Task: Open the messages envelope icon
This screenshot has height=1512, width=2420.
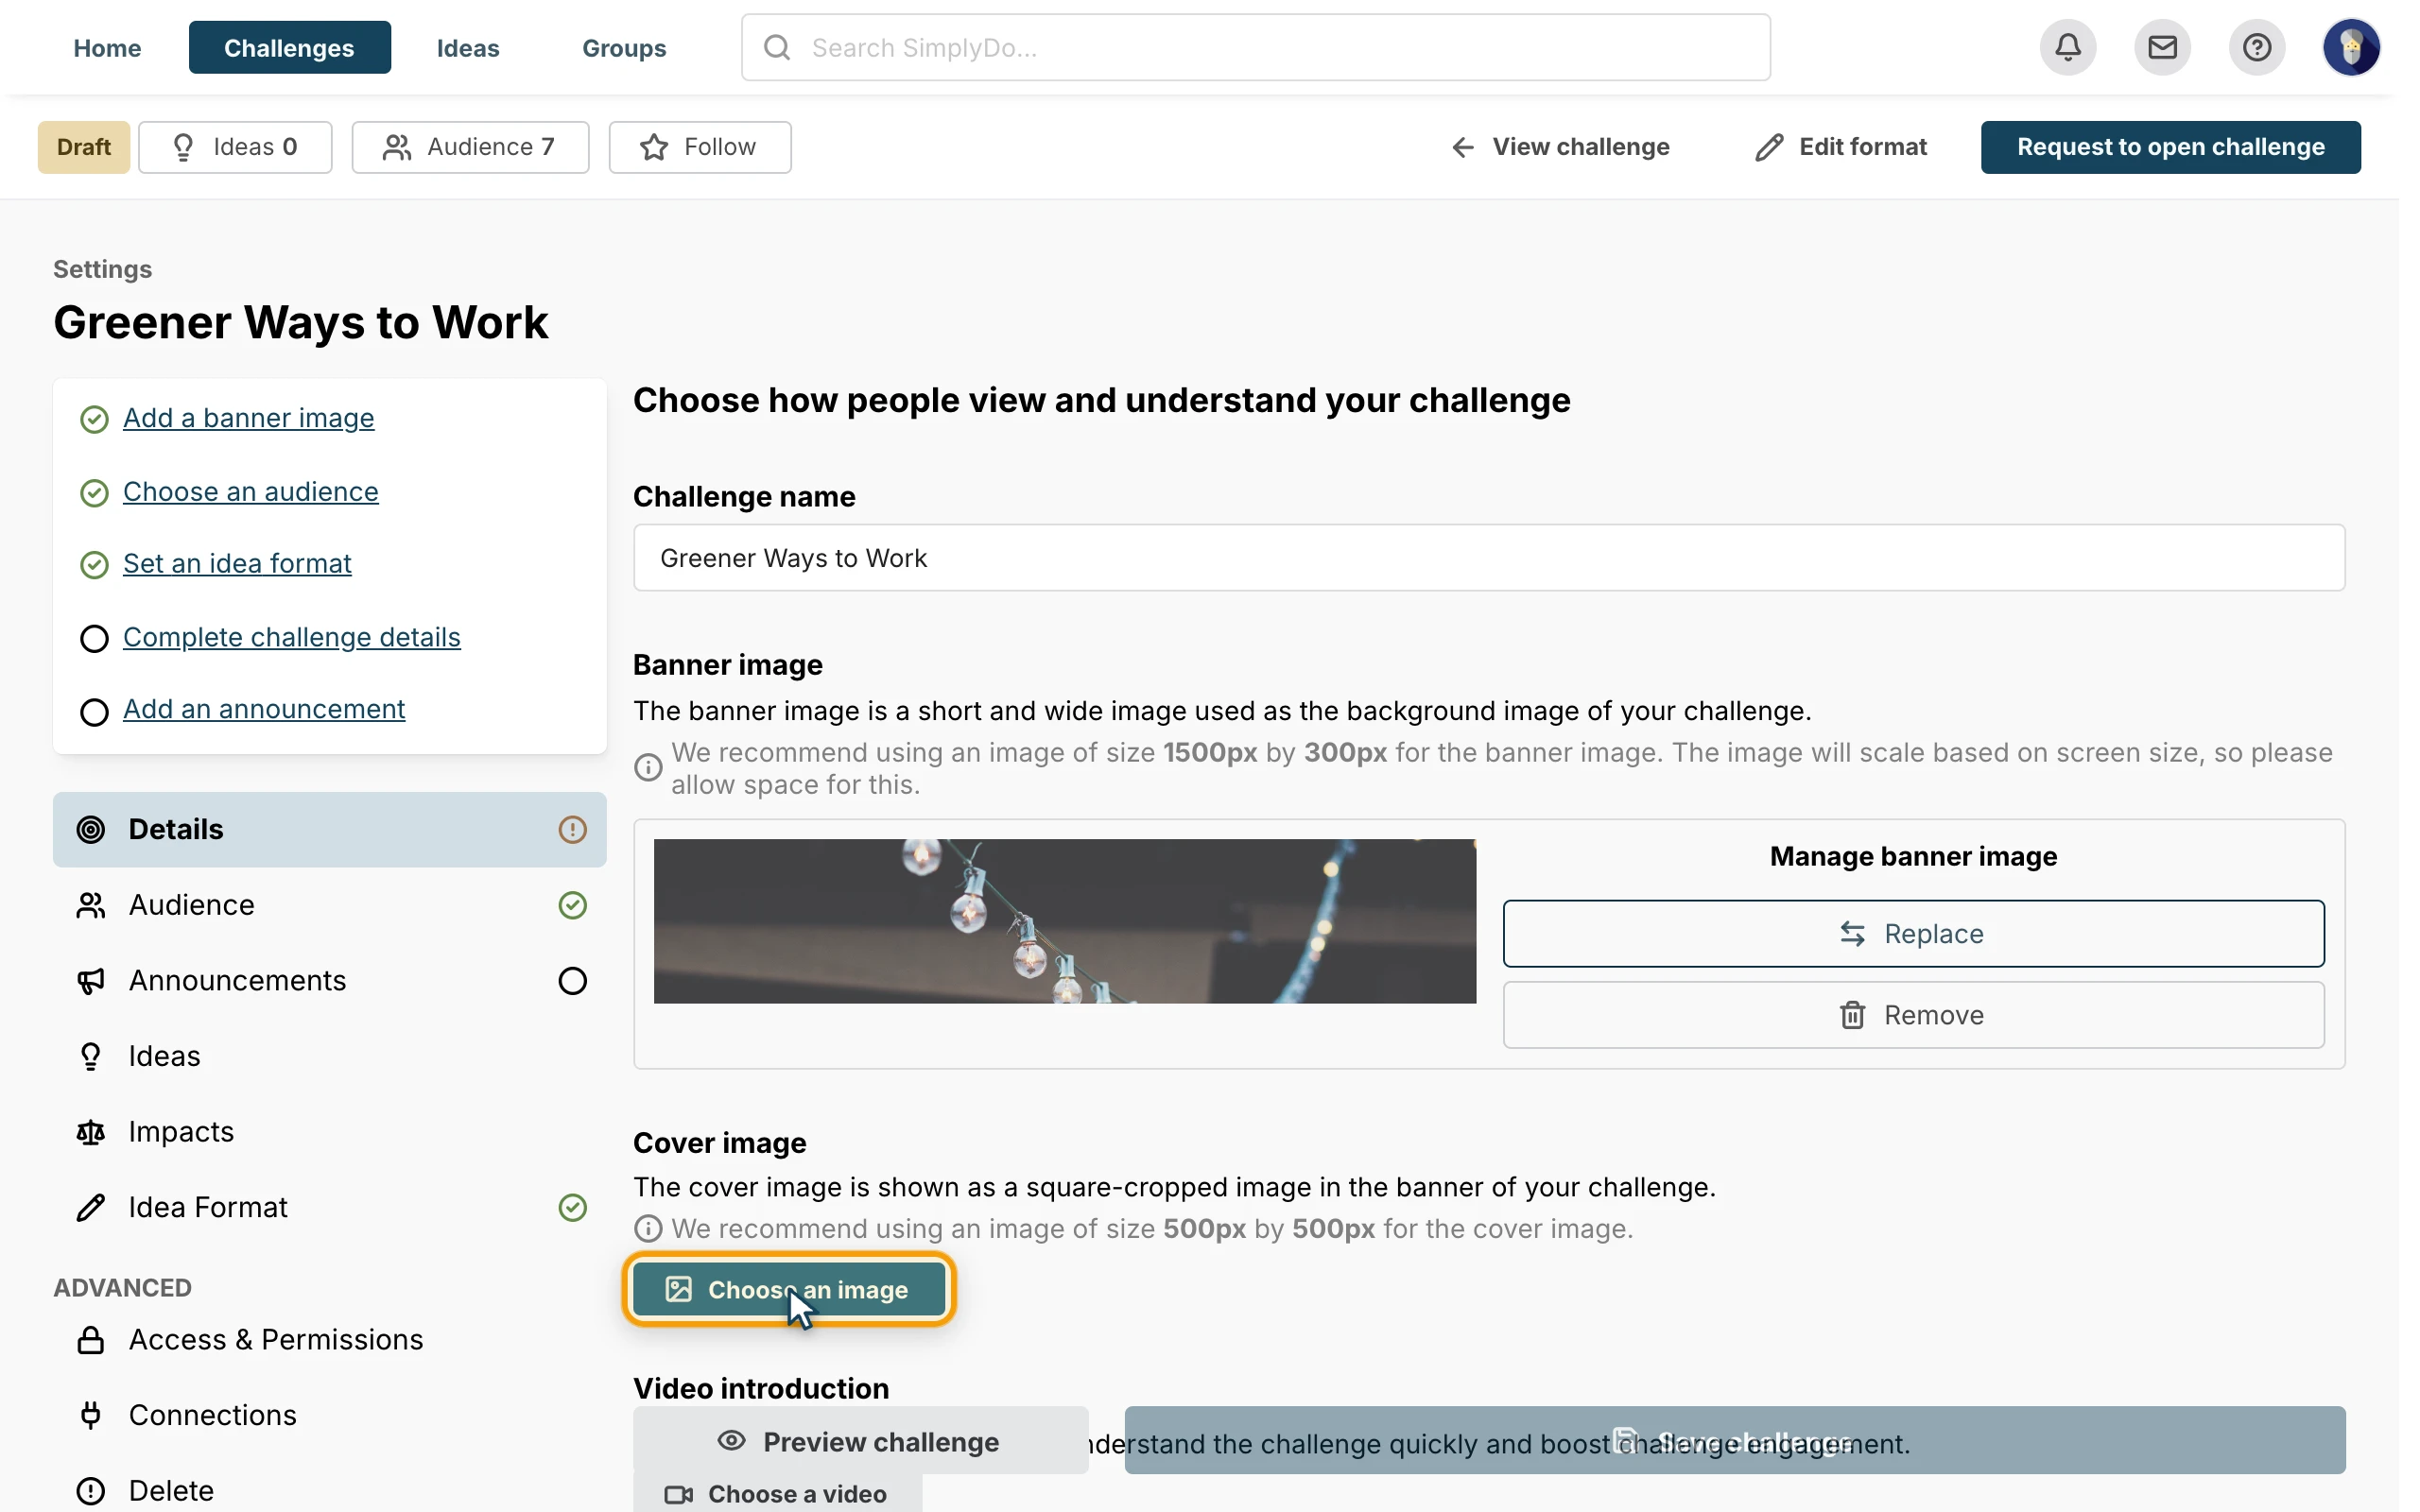Action: [x=2162, y=47]
